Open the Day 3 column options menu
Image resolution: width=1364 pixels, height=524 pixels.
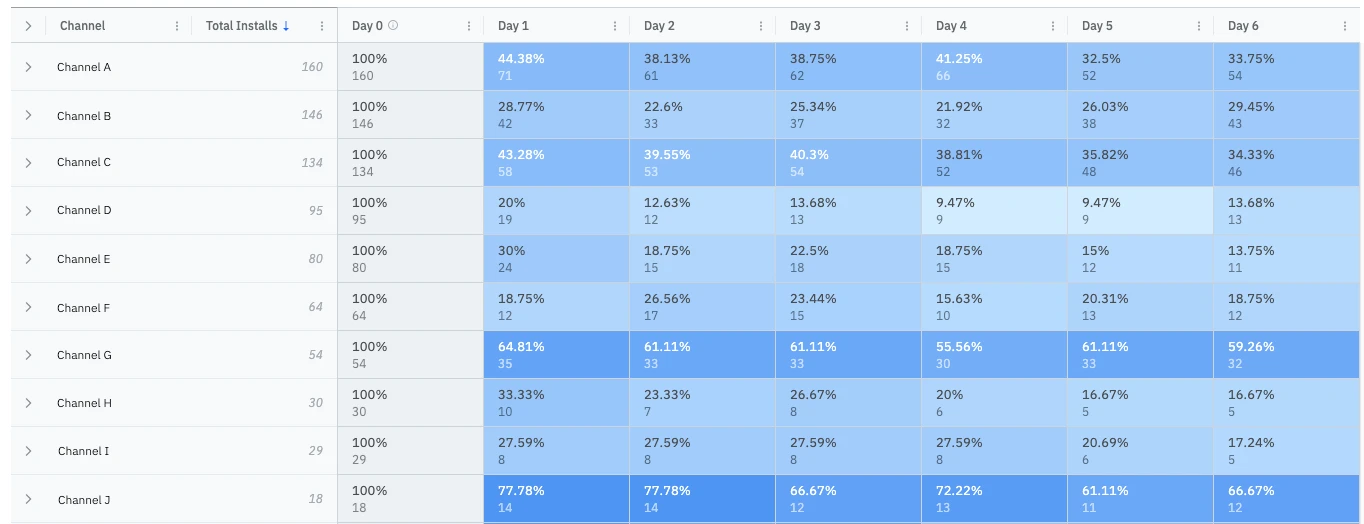pyautogui.click(x=907, y=26)
